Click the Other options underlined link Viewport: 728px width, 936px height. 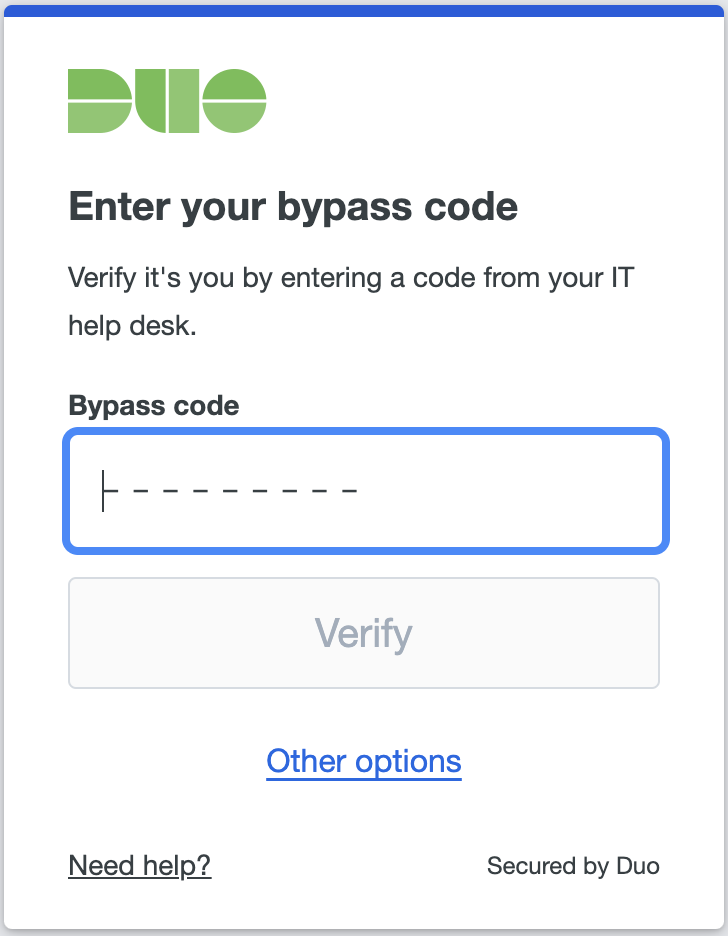[363, 761]
